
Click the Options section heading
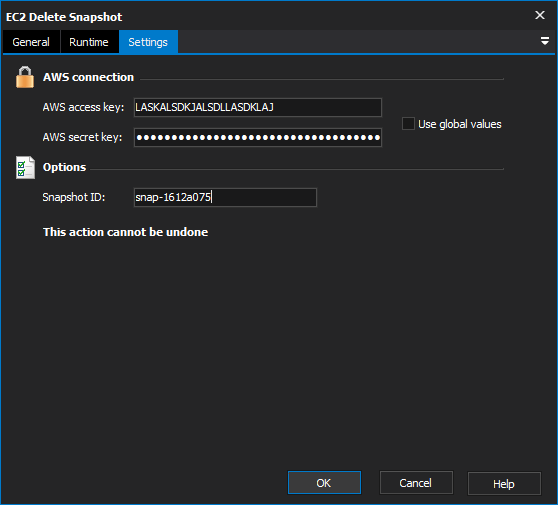[x=64, y=167]
